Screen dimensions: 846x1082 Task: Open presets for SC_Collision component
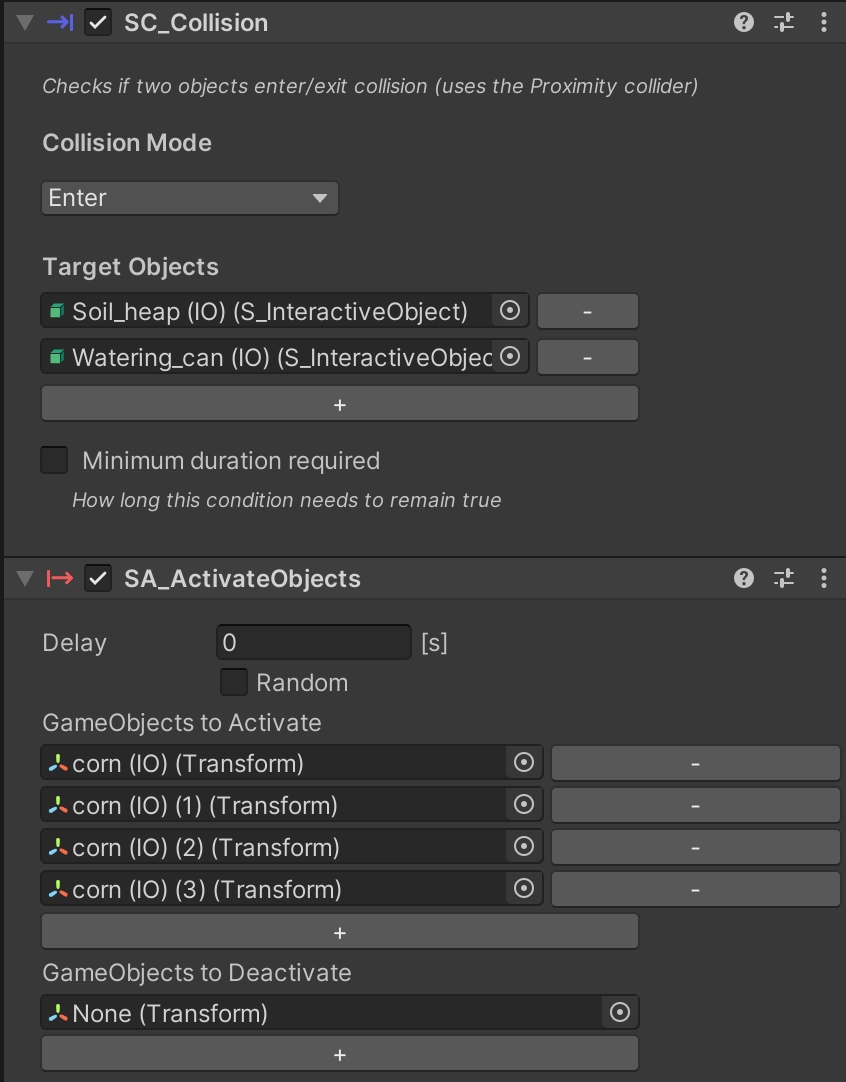point(784,22)
